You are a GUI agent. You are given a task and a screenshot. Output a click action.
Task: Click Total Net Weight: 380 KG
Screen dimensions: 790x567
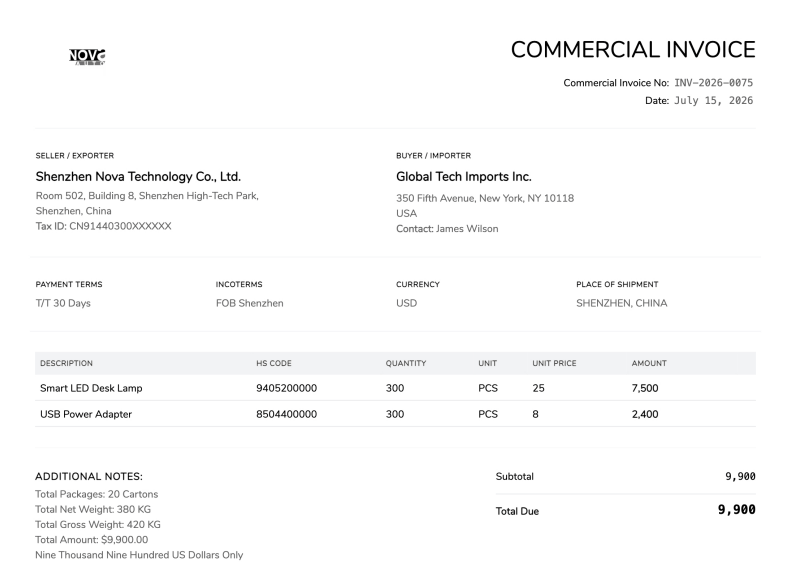tap(93, 509)
